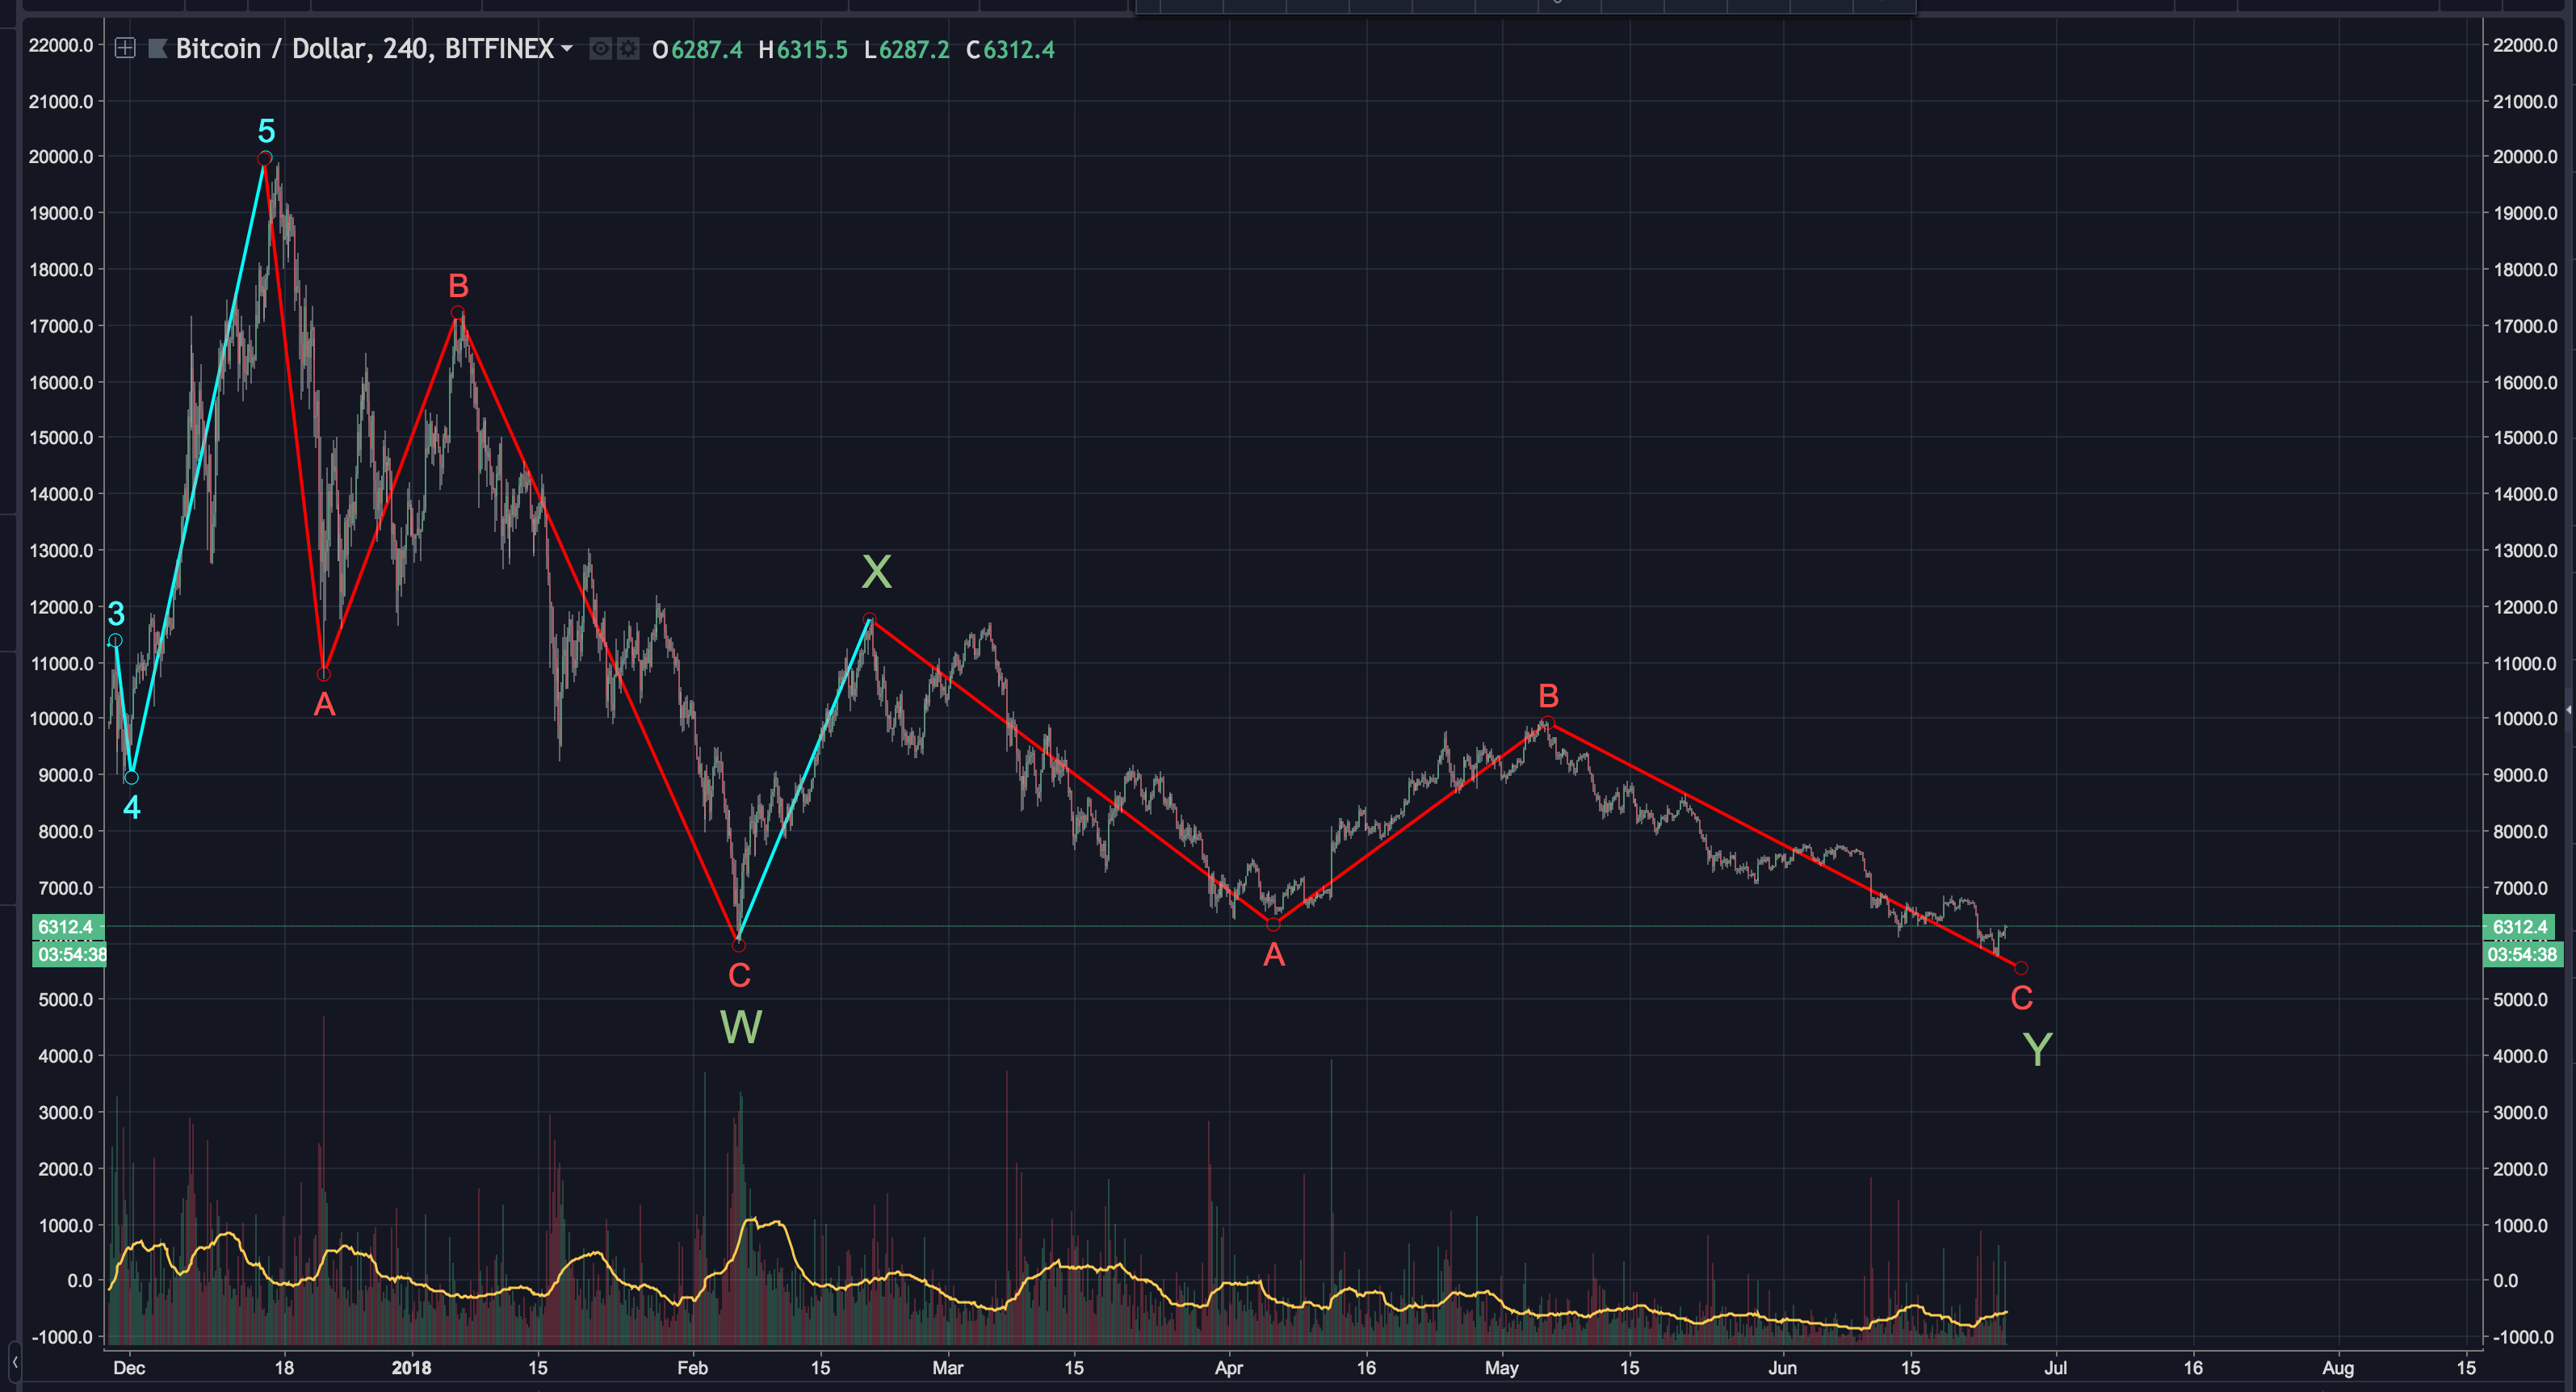
Task: Click the red A label near April
Action: click(x=1273, y=955)
